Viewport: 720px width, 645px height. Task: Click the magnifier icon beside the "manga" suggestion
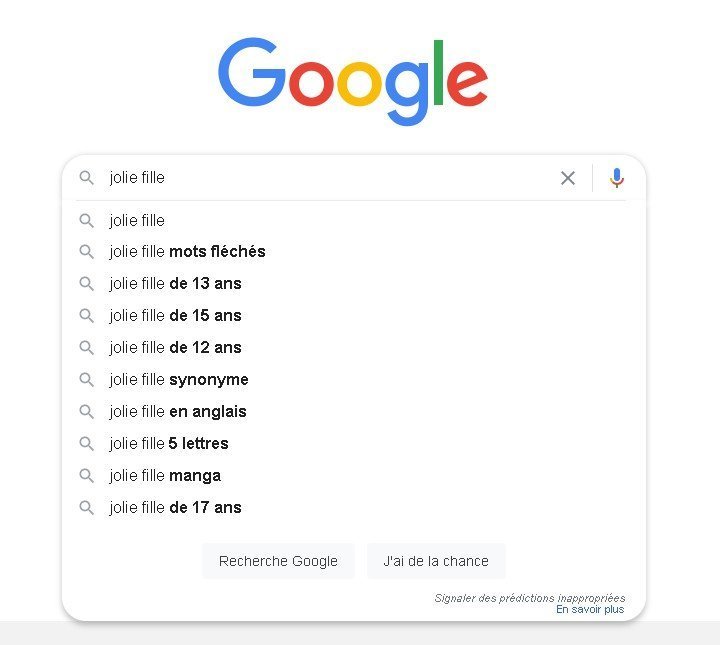pyautogui.click(x=87, y=476)
